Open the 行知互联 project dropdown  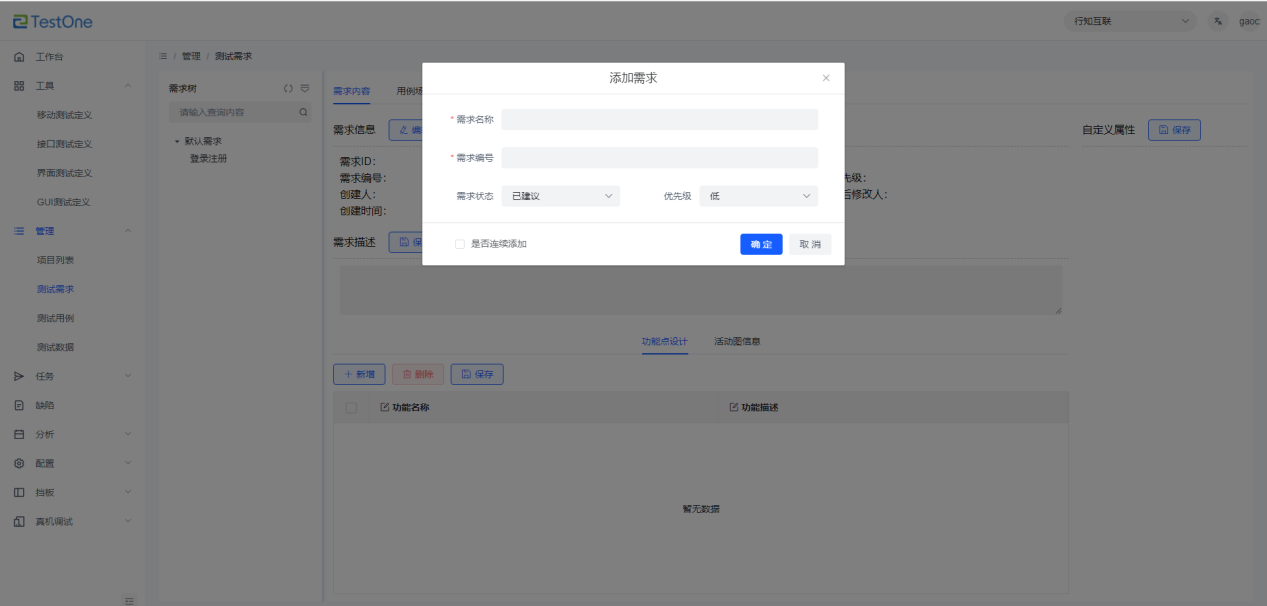point(1130,21)
